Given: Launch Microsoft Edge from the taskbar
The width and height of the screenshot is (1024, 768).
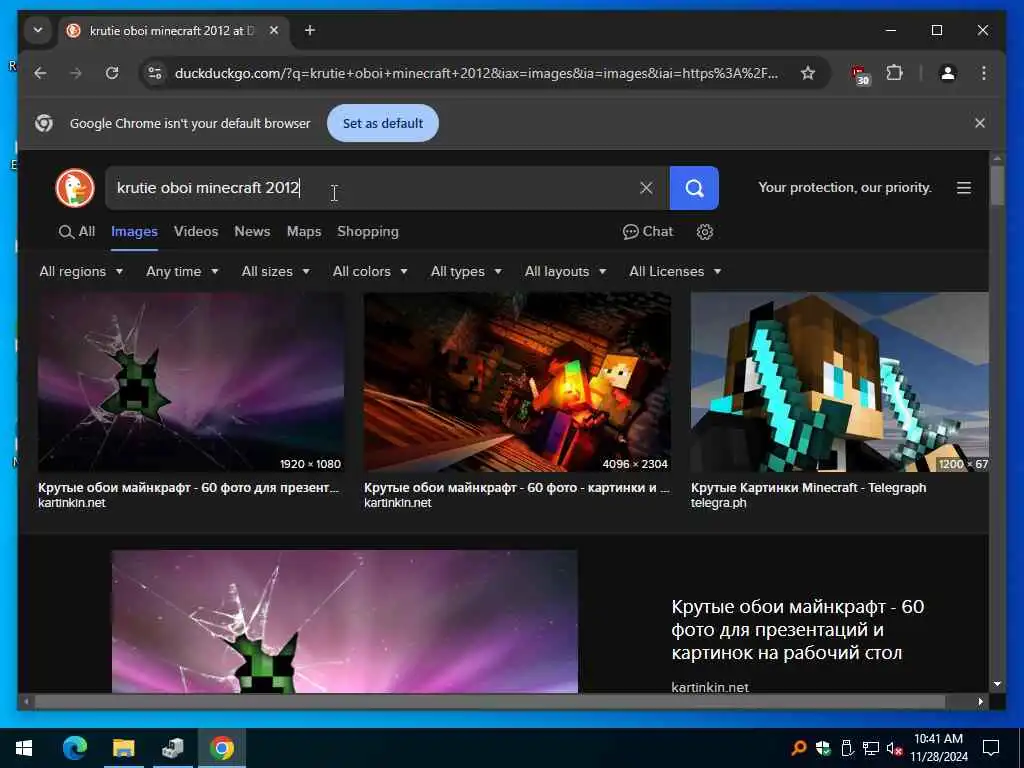Looking at the screenshot, I should (74, 748).
